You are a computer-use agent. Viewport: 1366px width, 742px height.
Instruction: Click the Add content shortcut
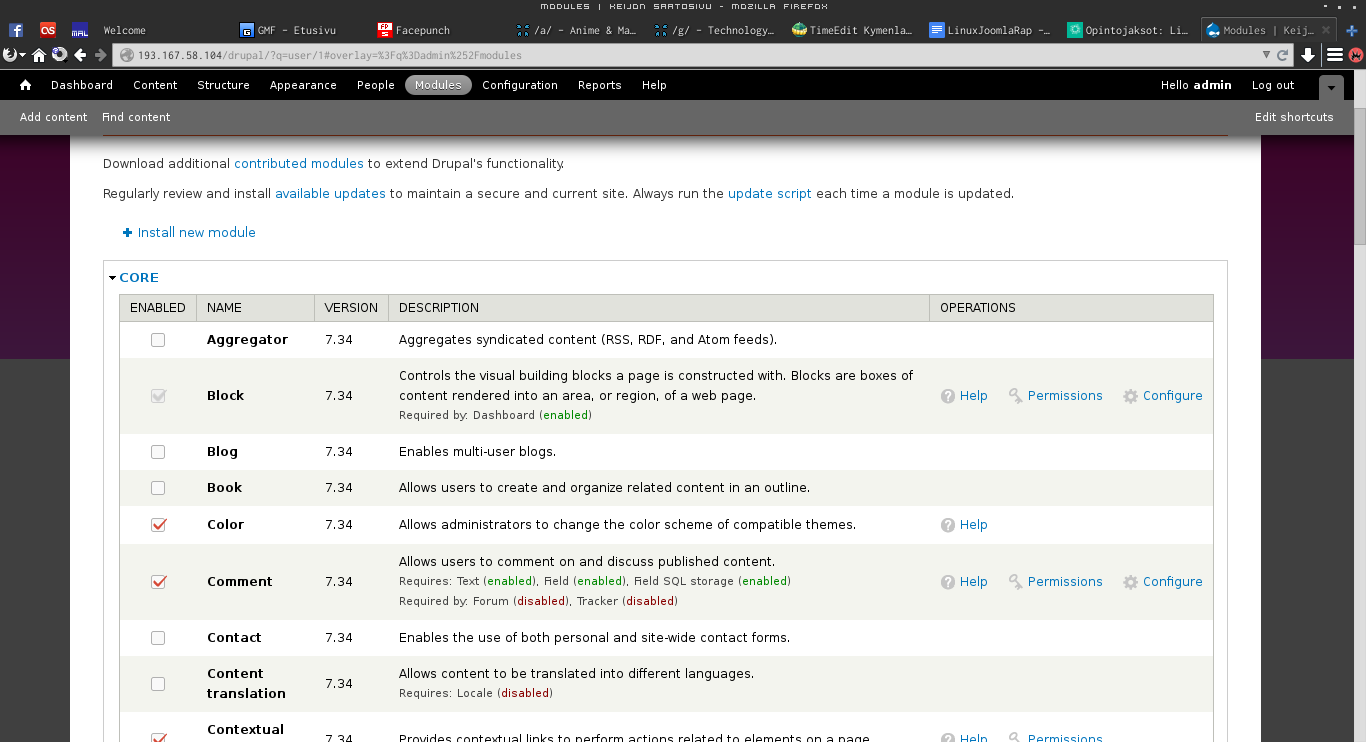click(54, 117)
